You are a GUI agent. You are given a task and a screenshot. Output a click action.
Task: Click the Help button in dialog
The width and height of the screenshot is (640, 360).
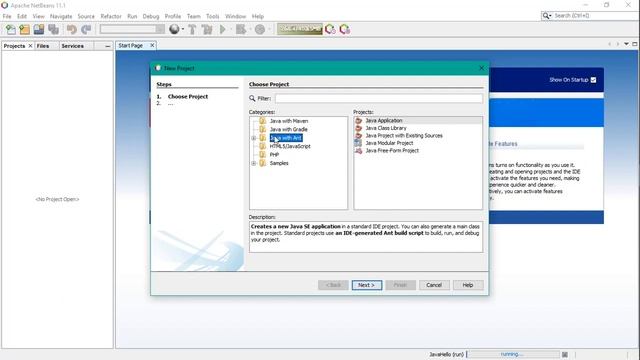point(468,285)
